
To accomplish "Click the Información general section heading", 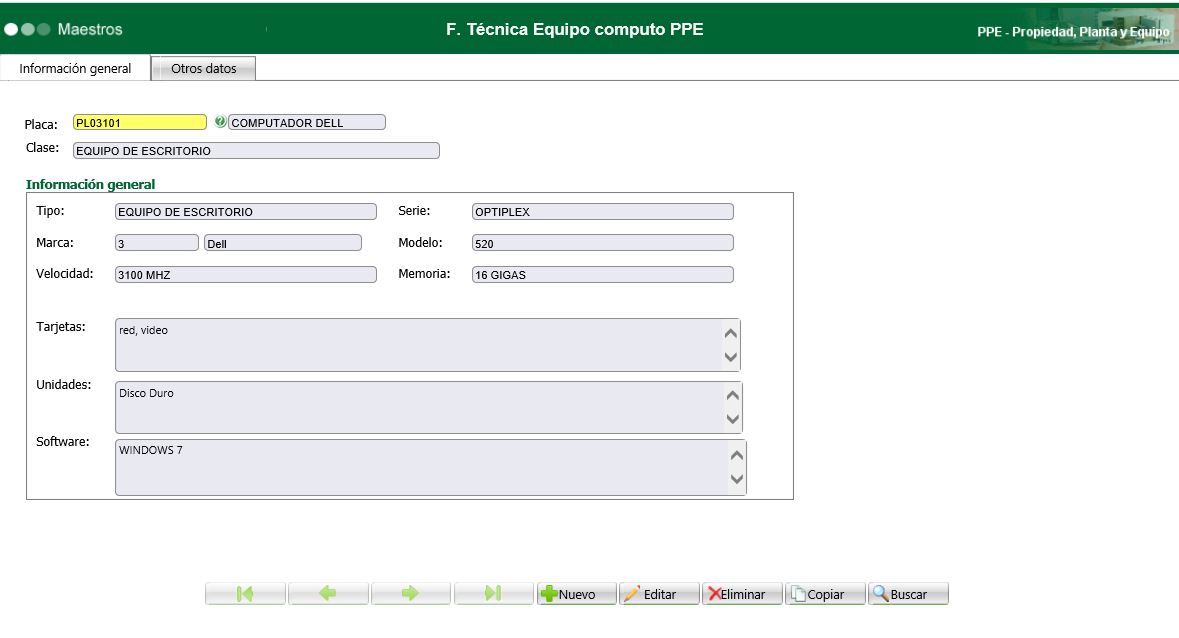I will tap(90, 184).
